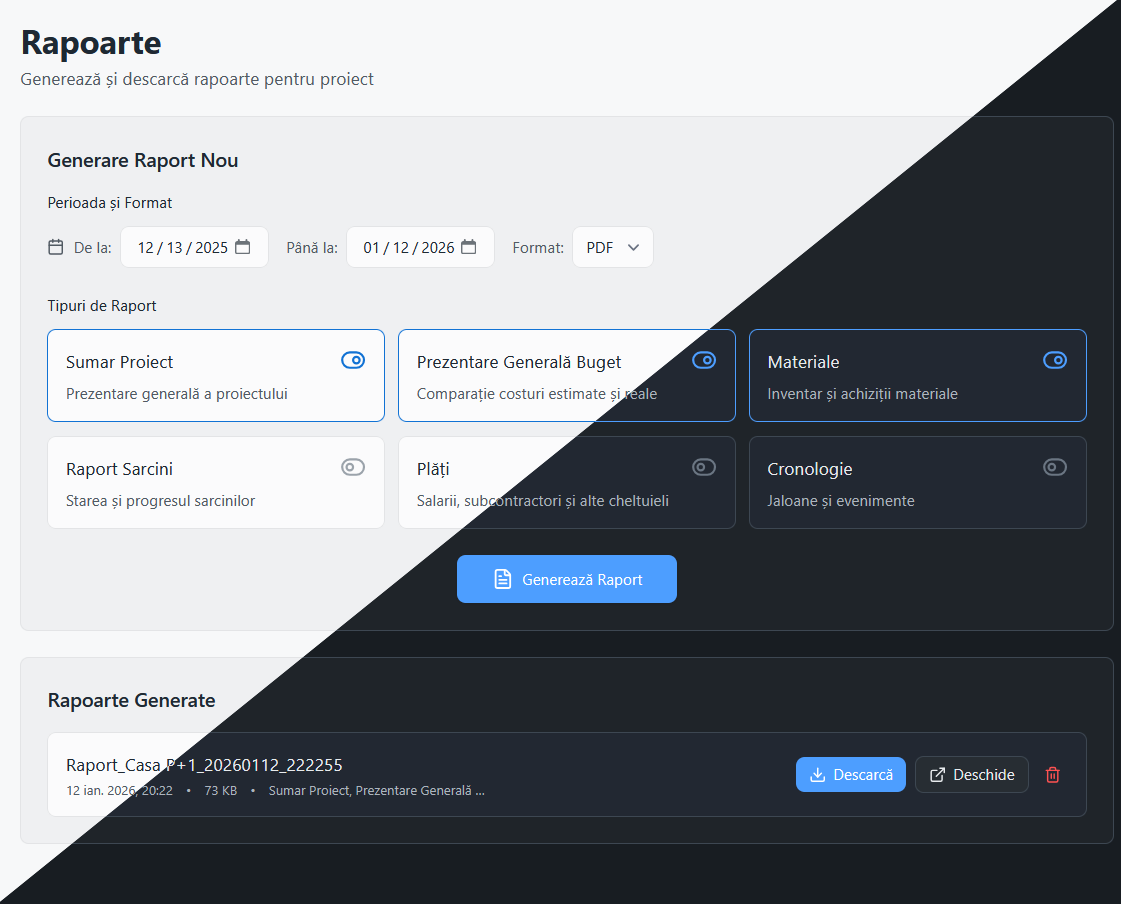Screen dimensions: 1121x904
Task: Click the Generează Raport button
Action: click(566, 579)
